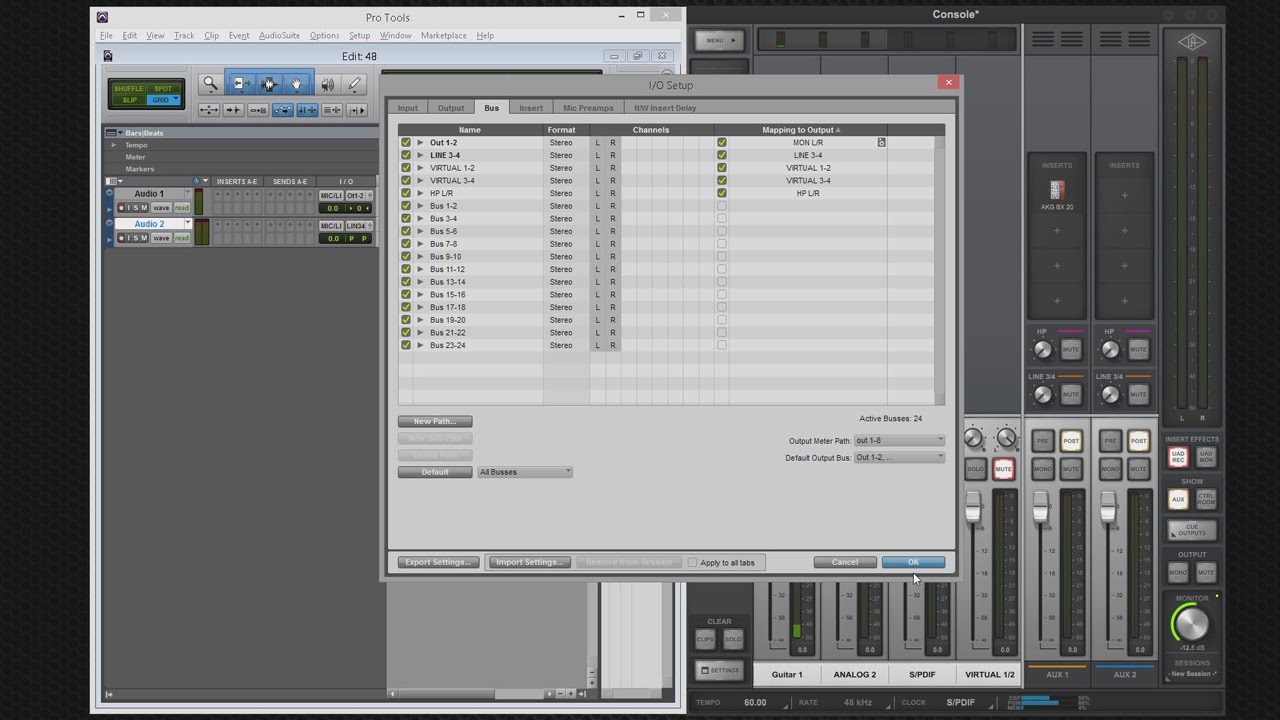The height and width of the screenshot is (720, 1280).
Task: Cancel the I/O Setup dialog
Action: click(x=845, y=562)
